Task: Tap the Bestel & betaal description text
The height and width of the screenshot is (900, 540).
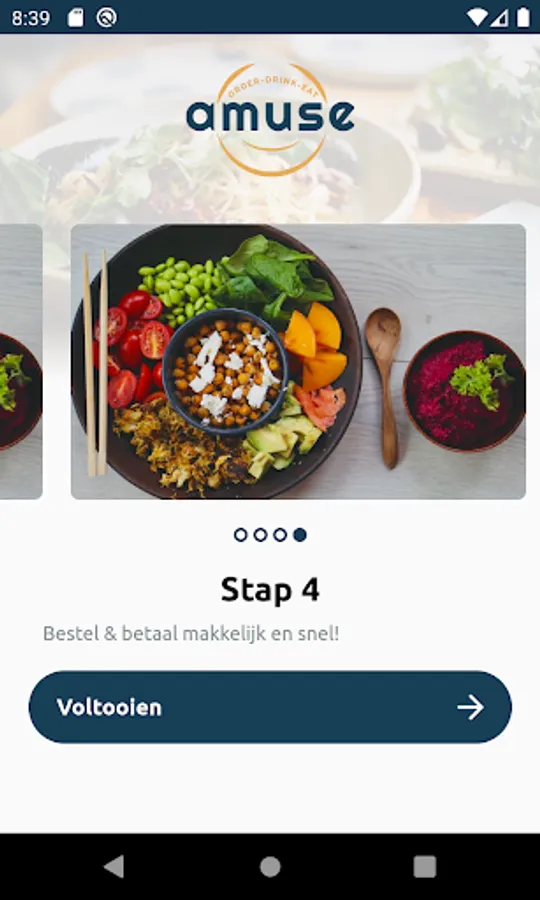Action: coord(191,634)
